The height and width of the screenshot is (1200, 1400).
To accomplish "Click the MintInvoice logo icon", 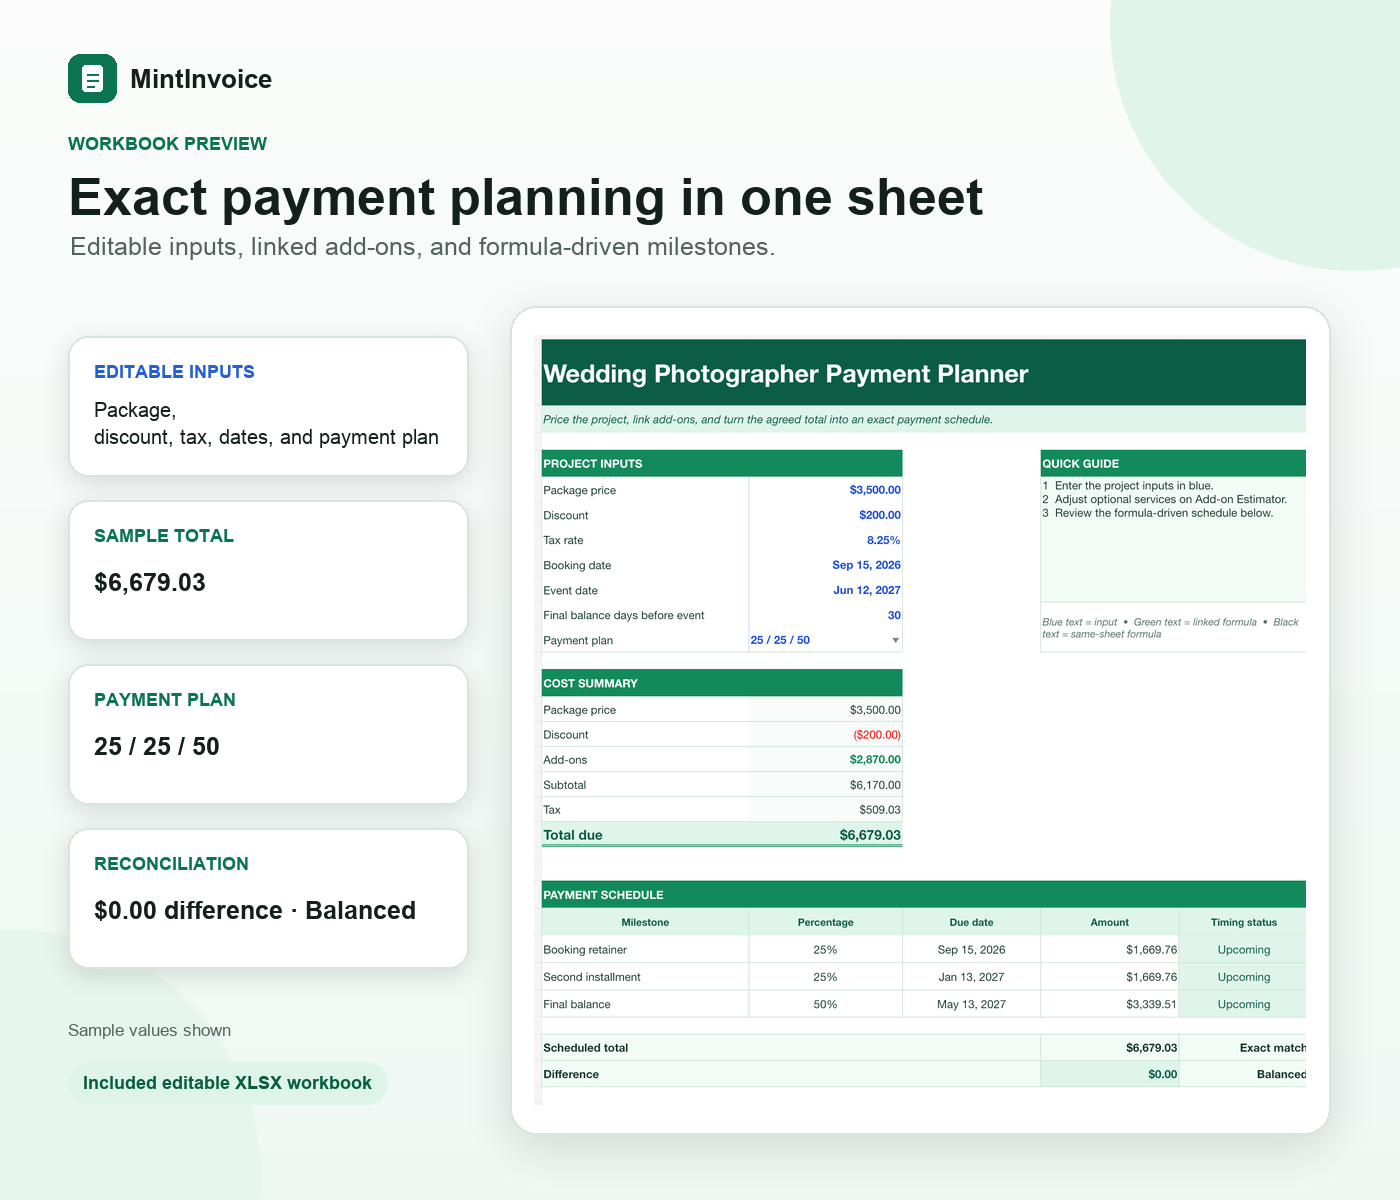I will point(92,78).
